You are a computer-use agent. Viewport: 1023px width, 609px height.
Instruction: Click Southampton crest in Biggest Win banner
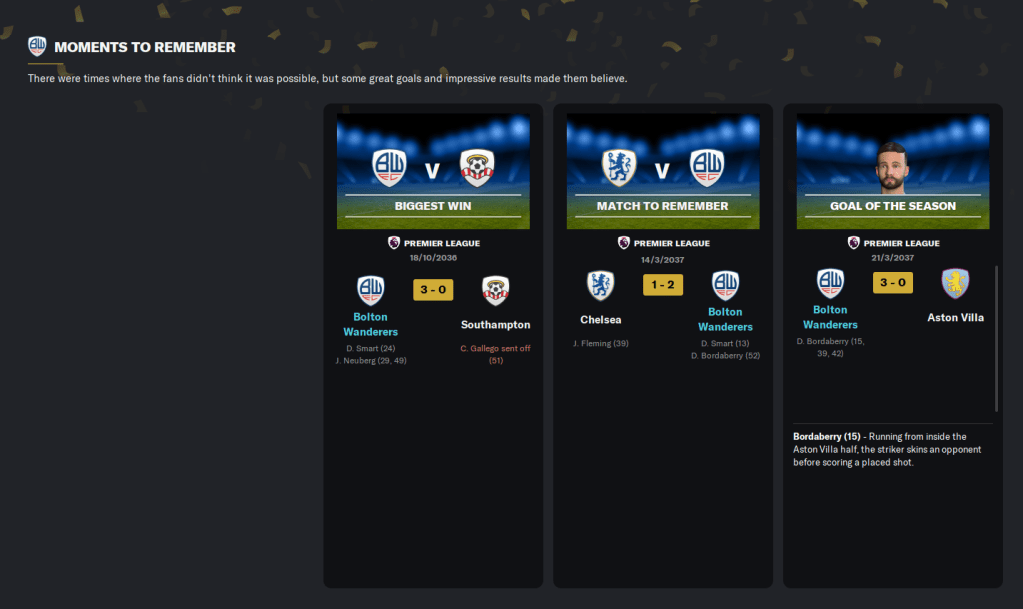tap(477, 168)
